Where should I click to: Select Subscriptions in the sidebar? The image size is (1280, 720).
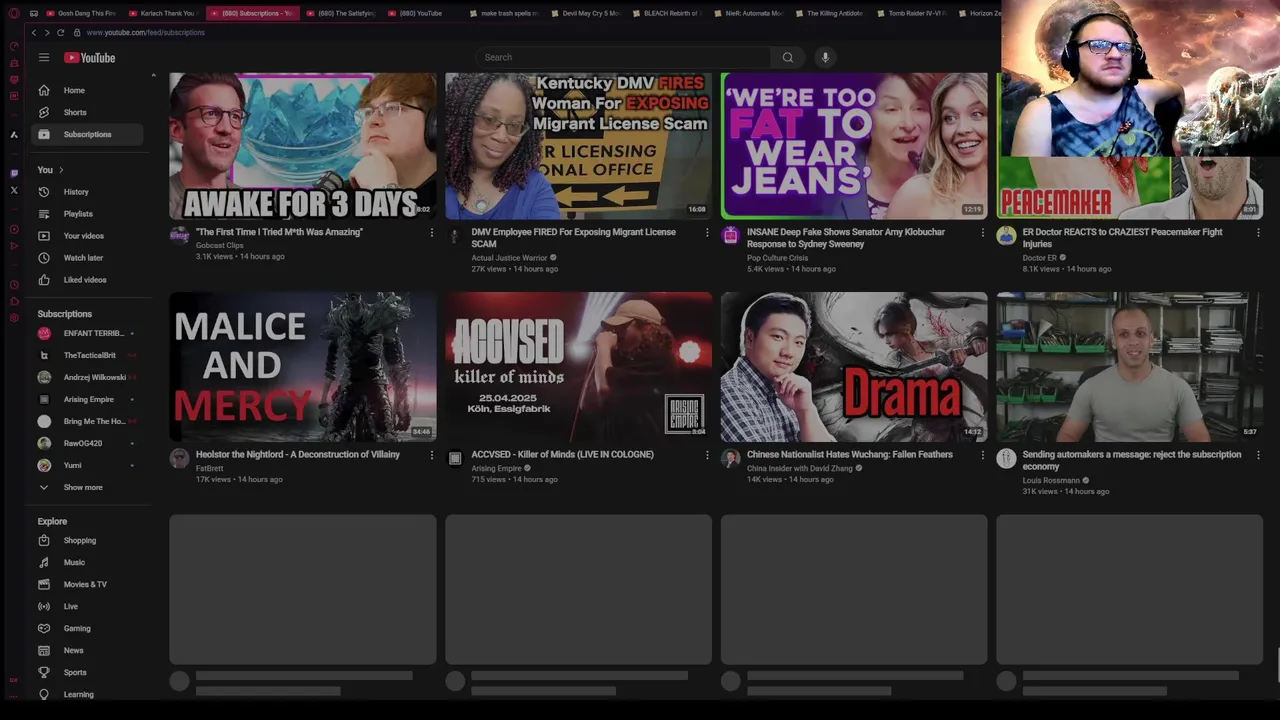(88, 134)
